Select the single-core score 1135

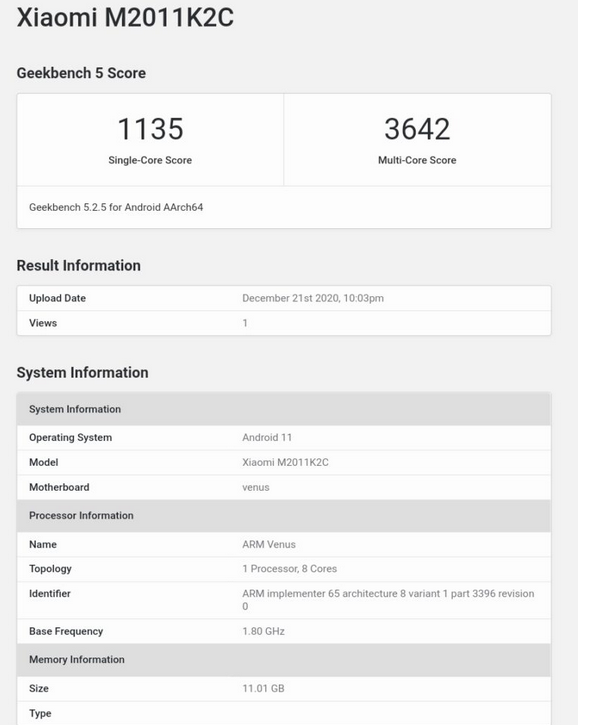point(150,129)
